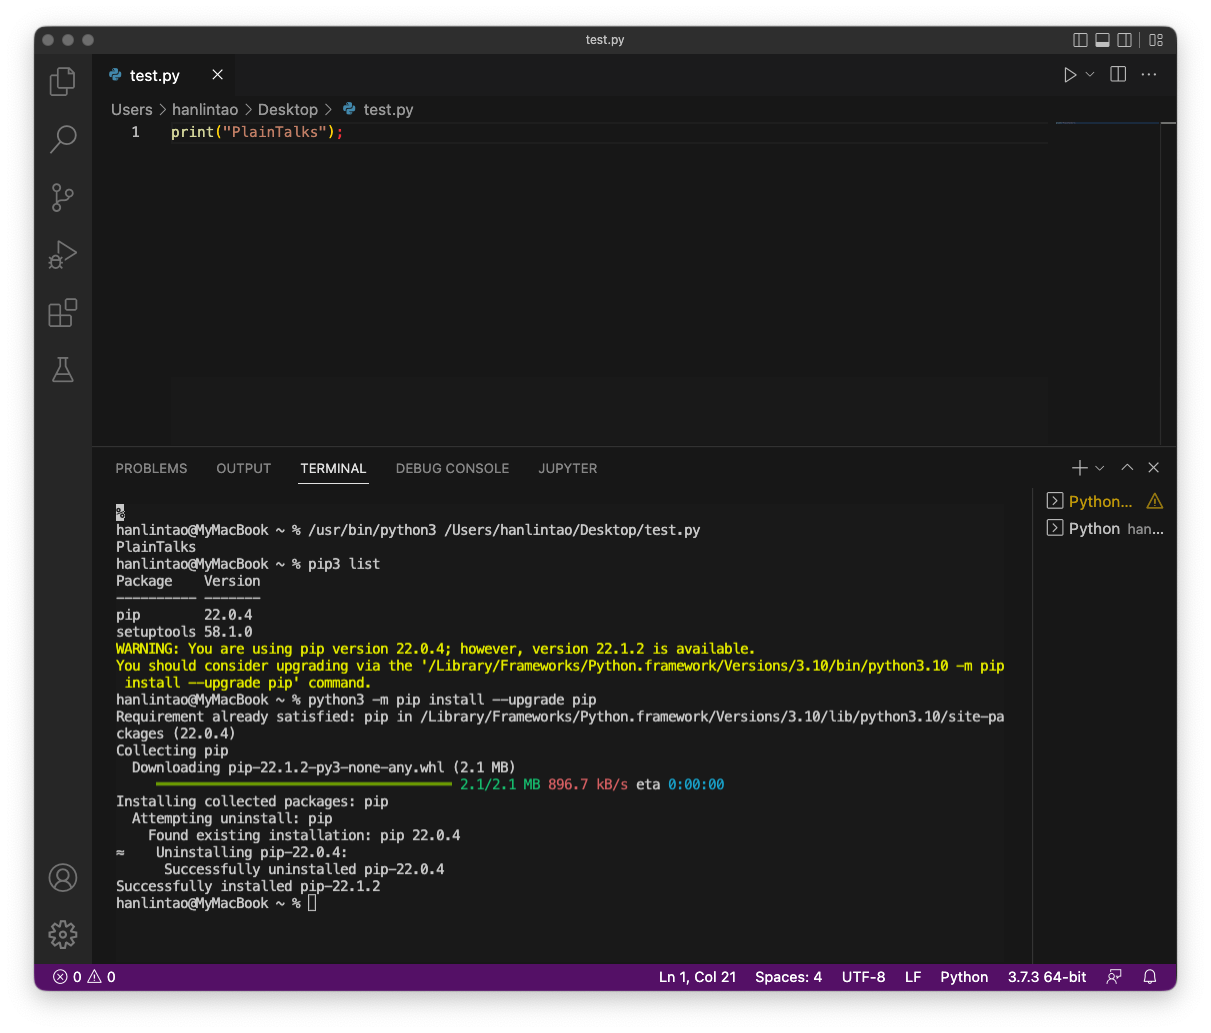Open the Extensions view
The width and height of the screenshot is (1211, 1033).
coord(63,313)
